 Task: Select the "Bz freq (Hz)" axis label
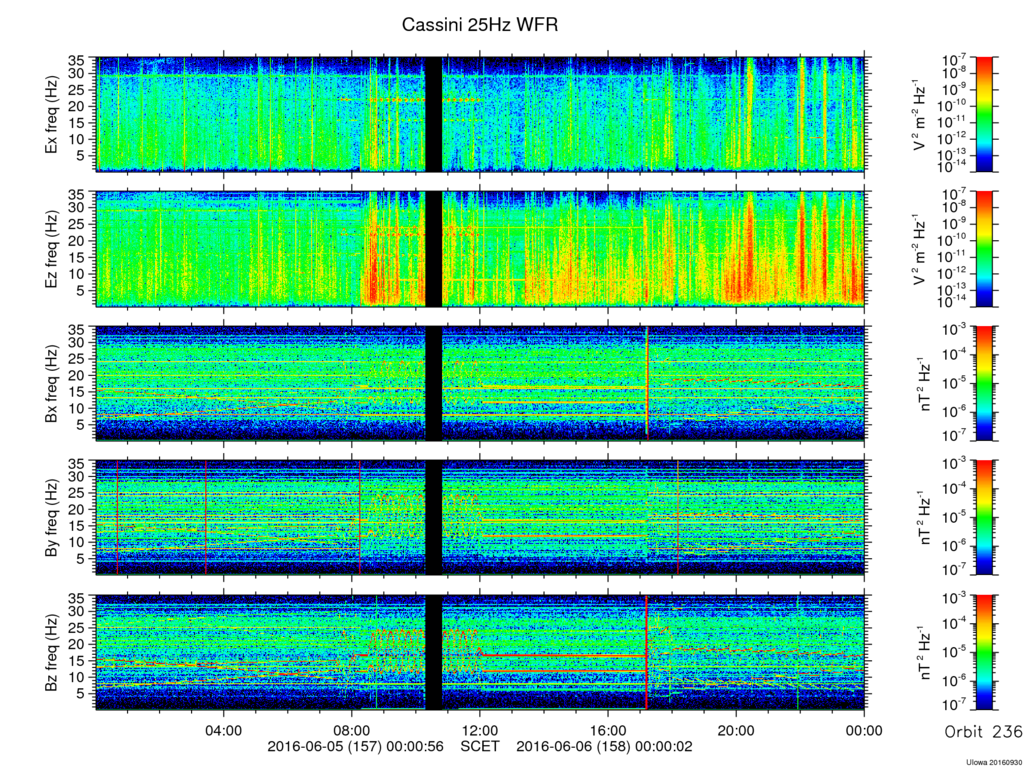pyautogui.click(x=51, y=653)
